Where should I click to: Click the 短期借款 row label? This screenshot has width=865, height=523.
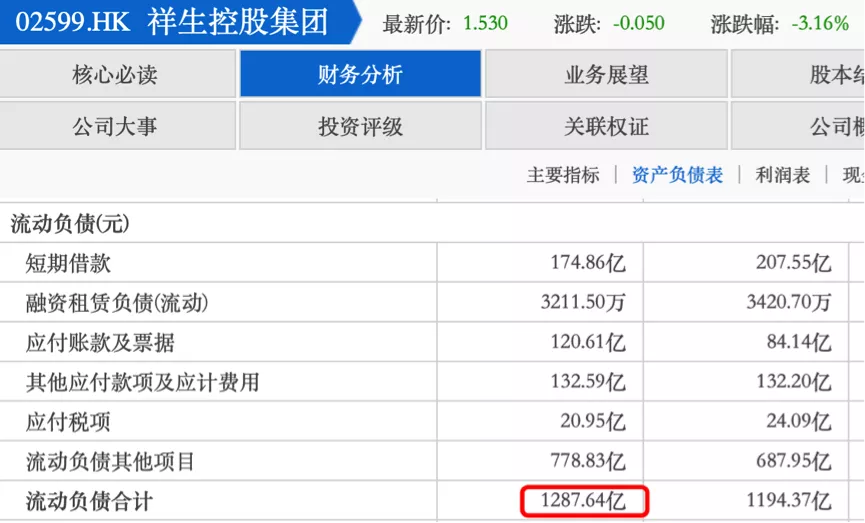pyautogui.click(x=68, y=263)
